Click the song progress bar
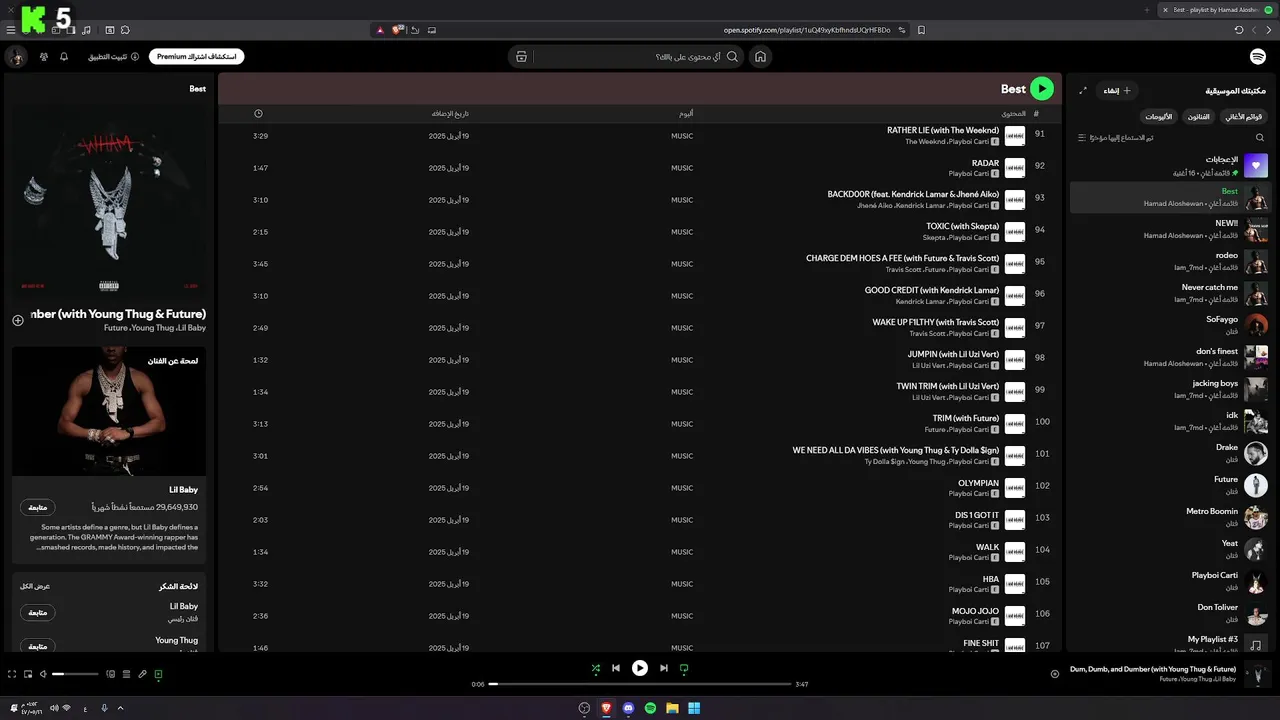 [640, 684]
